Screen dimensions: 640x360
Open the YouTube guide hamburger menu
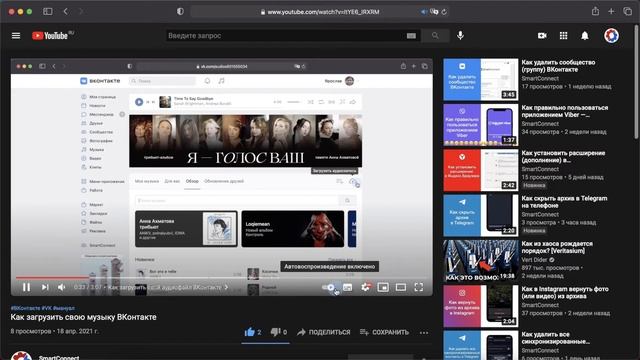coord(16,36)
